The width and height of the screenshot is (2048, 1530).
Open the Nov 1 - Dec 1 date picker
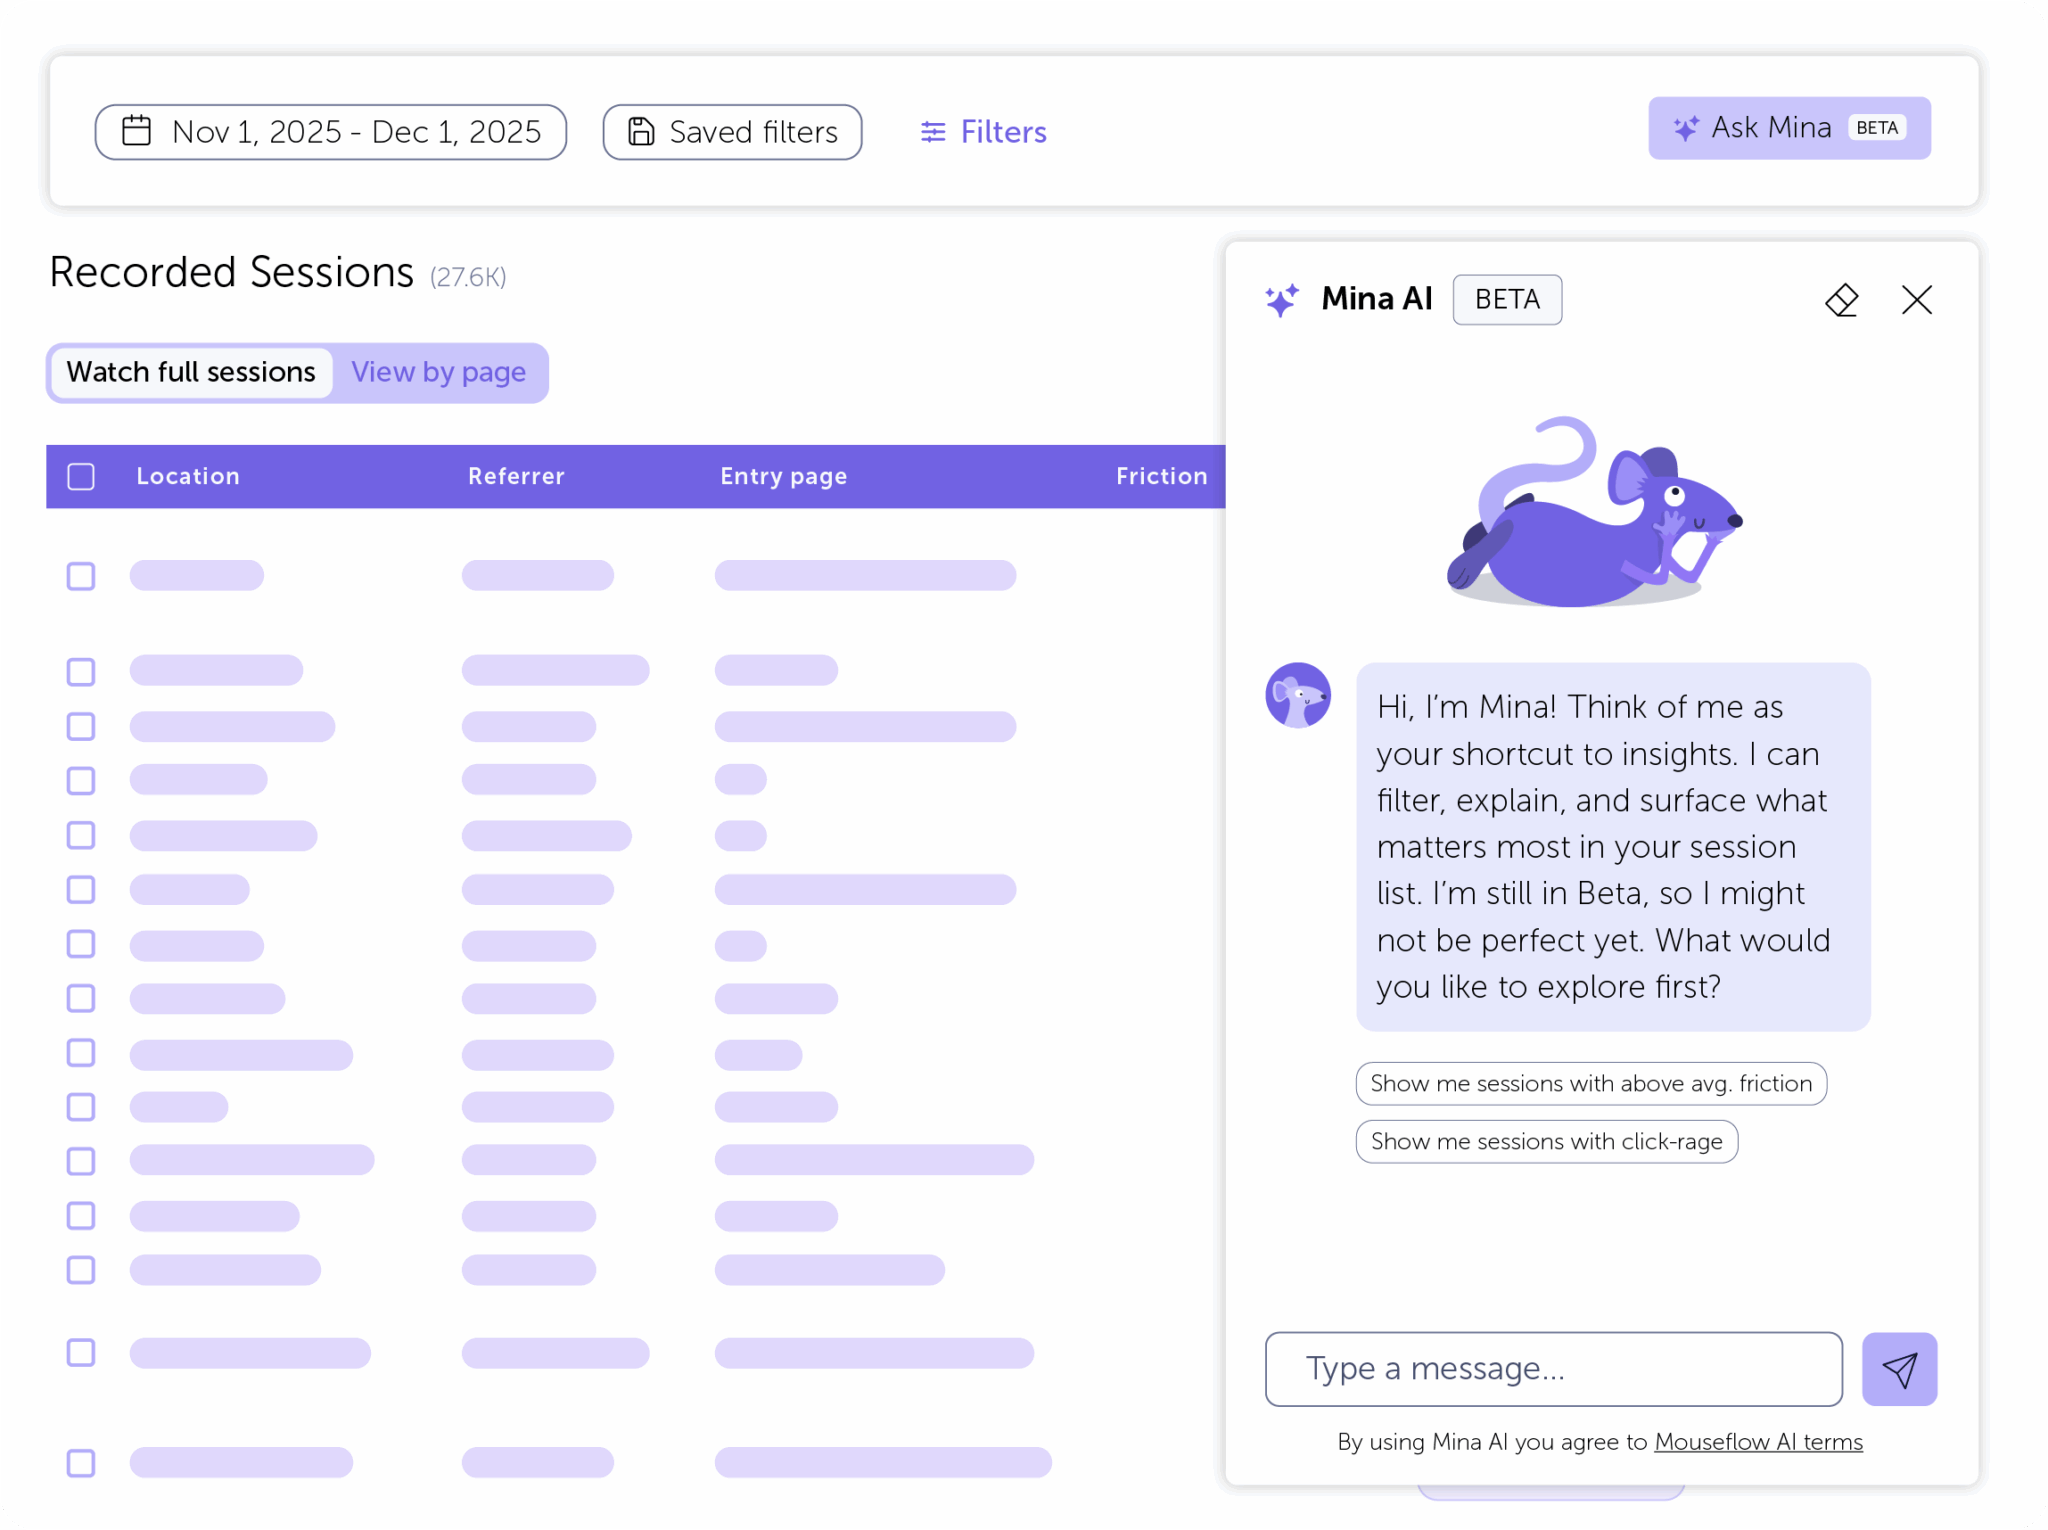(x=355, y=132)
